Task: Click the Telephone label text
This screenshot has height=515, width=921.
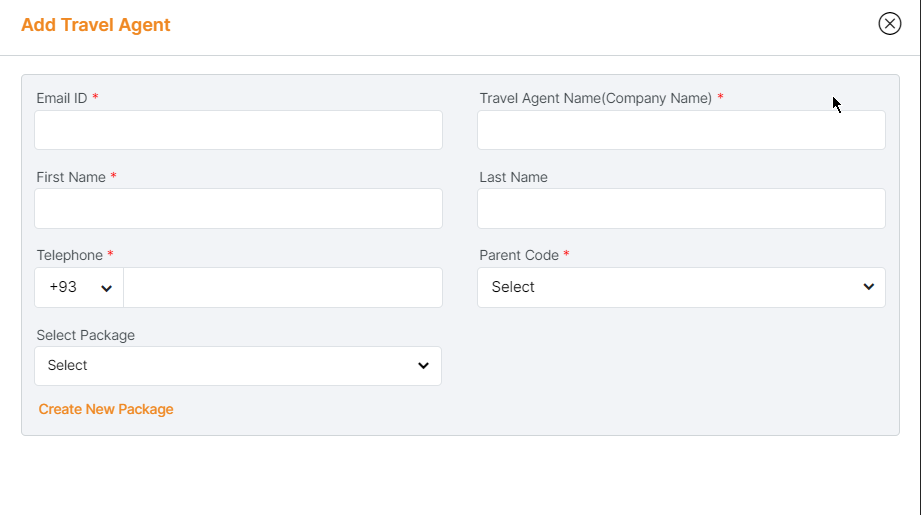Action: pyautogui.click(x=69, y=255)
